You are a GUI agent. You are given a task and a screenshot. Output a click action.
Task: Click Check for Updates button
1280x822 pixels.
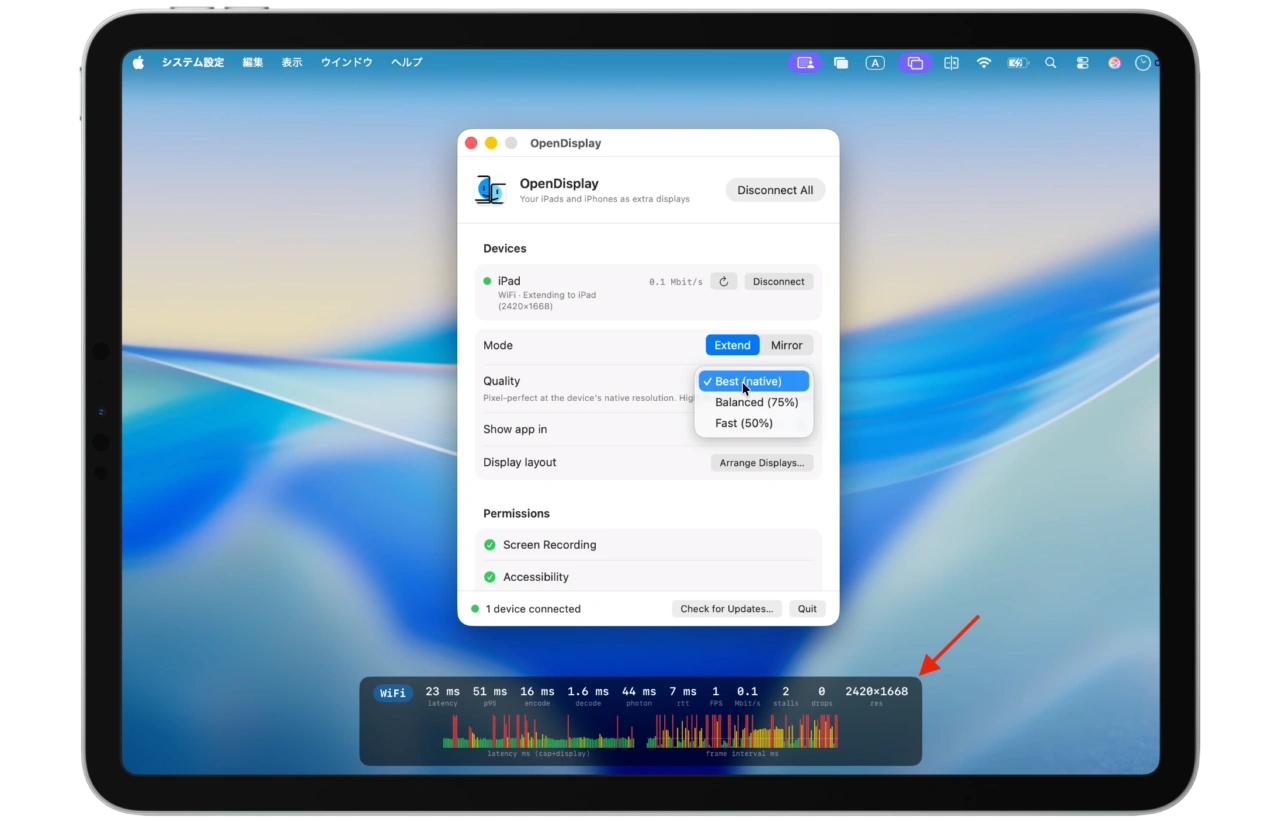pyautogui.click(x=727, y=609)
